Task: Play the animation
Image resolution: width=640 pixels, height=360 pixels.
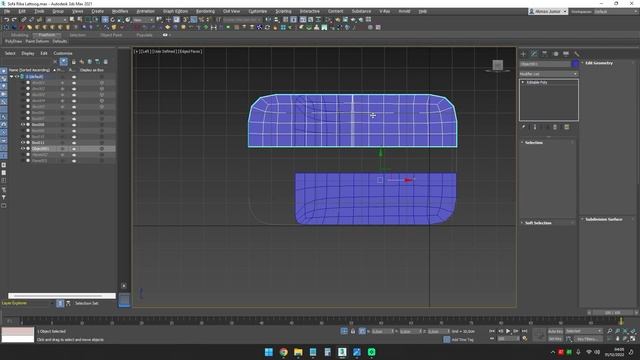Action: (508, 331)
